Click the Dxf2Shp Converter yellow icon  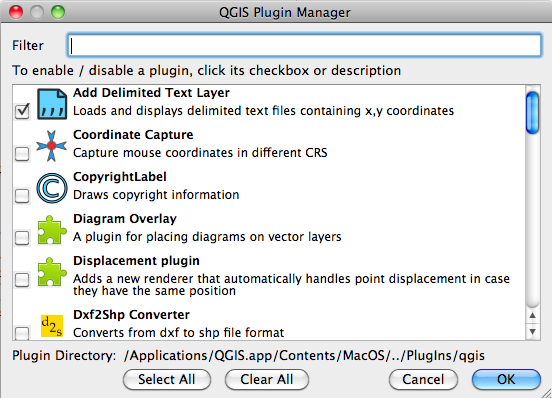coord(52,326)
